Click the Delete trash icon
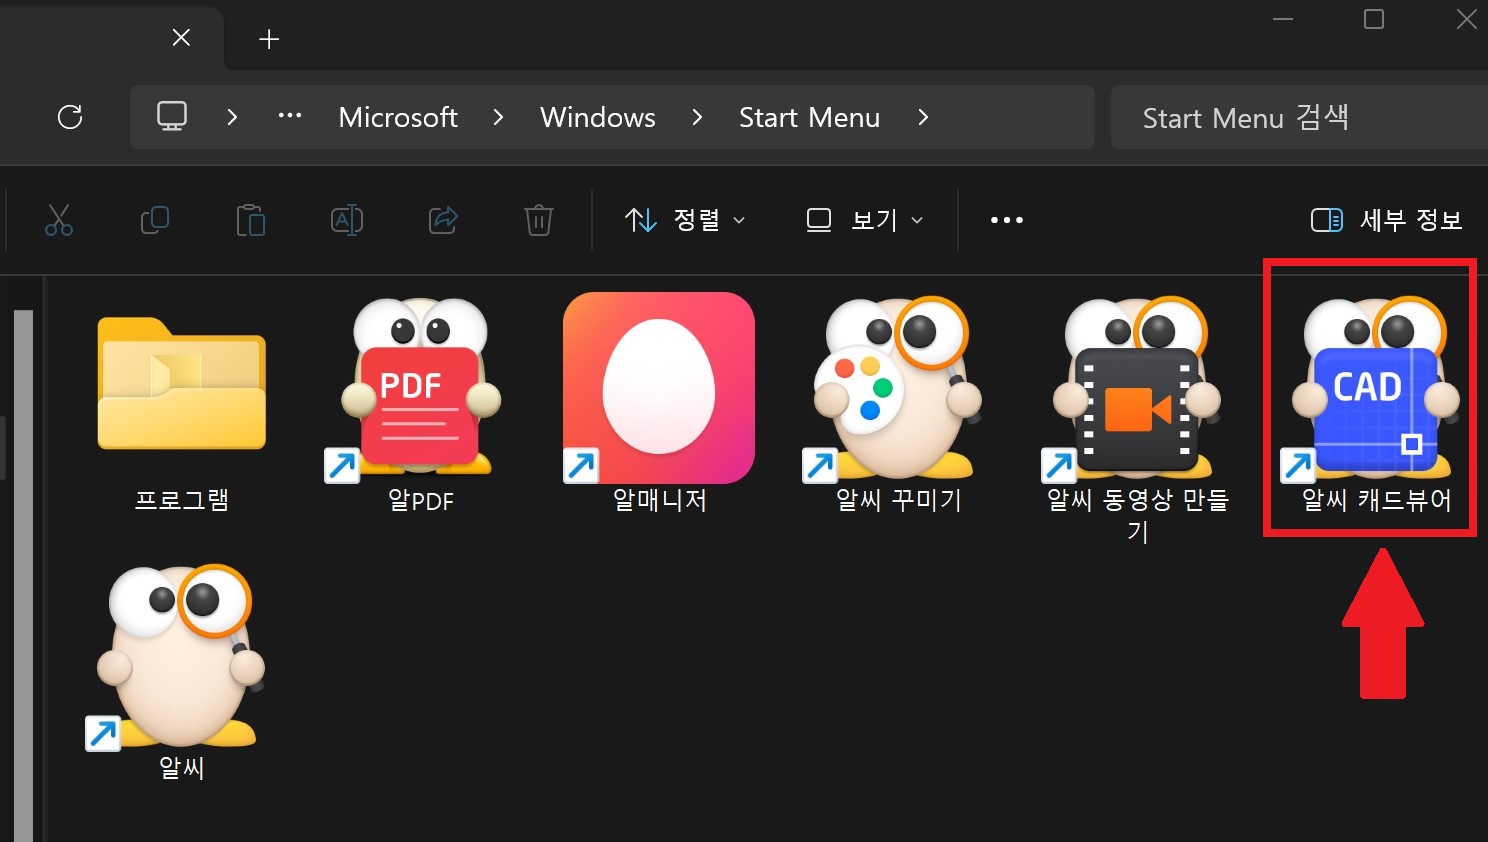This screenshot has width=1488, height=842. (x=539, y=220)
